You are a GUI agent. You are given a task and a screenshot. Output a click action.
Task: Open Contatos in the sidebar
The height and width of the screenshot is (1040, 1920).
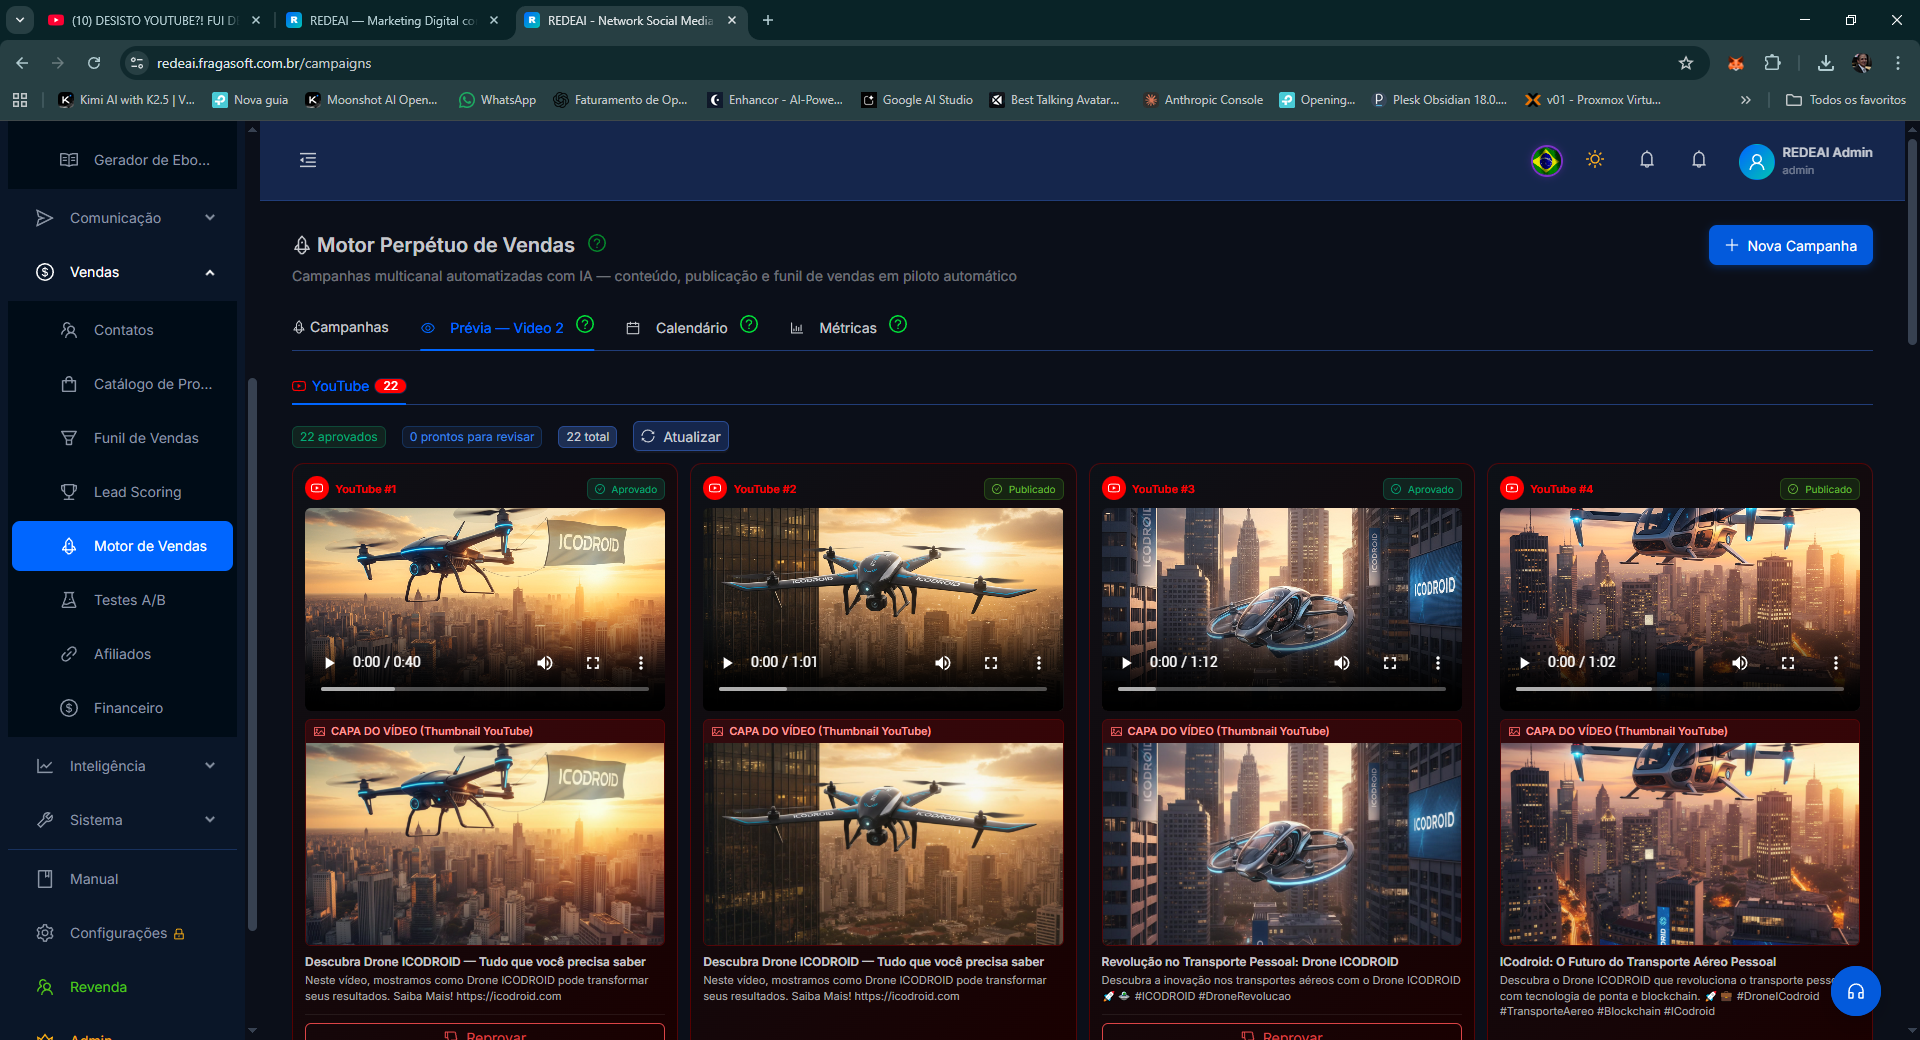click(x=123, y=330)
